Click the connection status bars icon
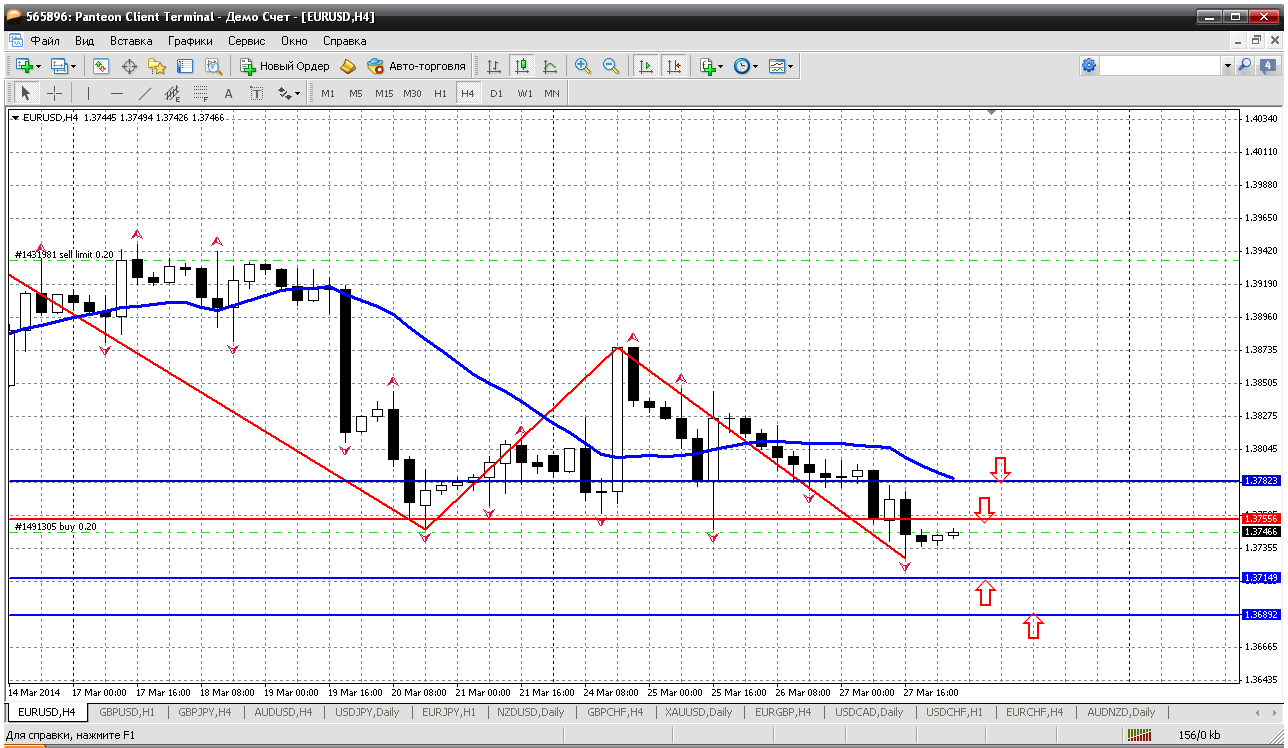This screenshot has width=1288, height=748. (x=1139, y=735)
